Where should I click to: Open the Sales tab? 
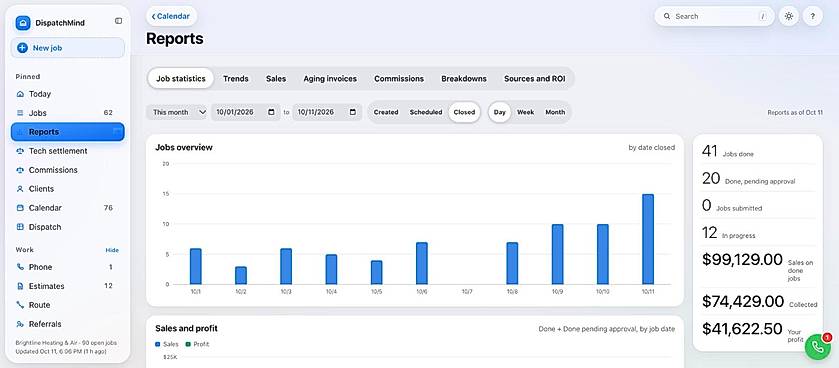(x=276, y=79)
